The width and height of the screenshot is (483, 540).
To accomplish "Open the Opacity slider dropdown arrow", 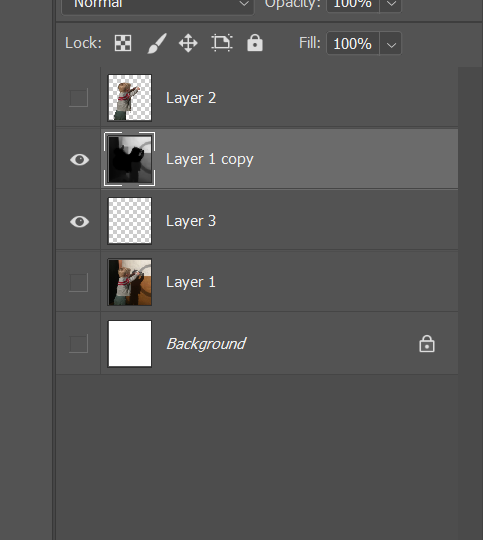I will tap(391, 5).
